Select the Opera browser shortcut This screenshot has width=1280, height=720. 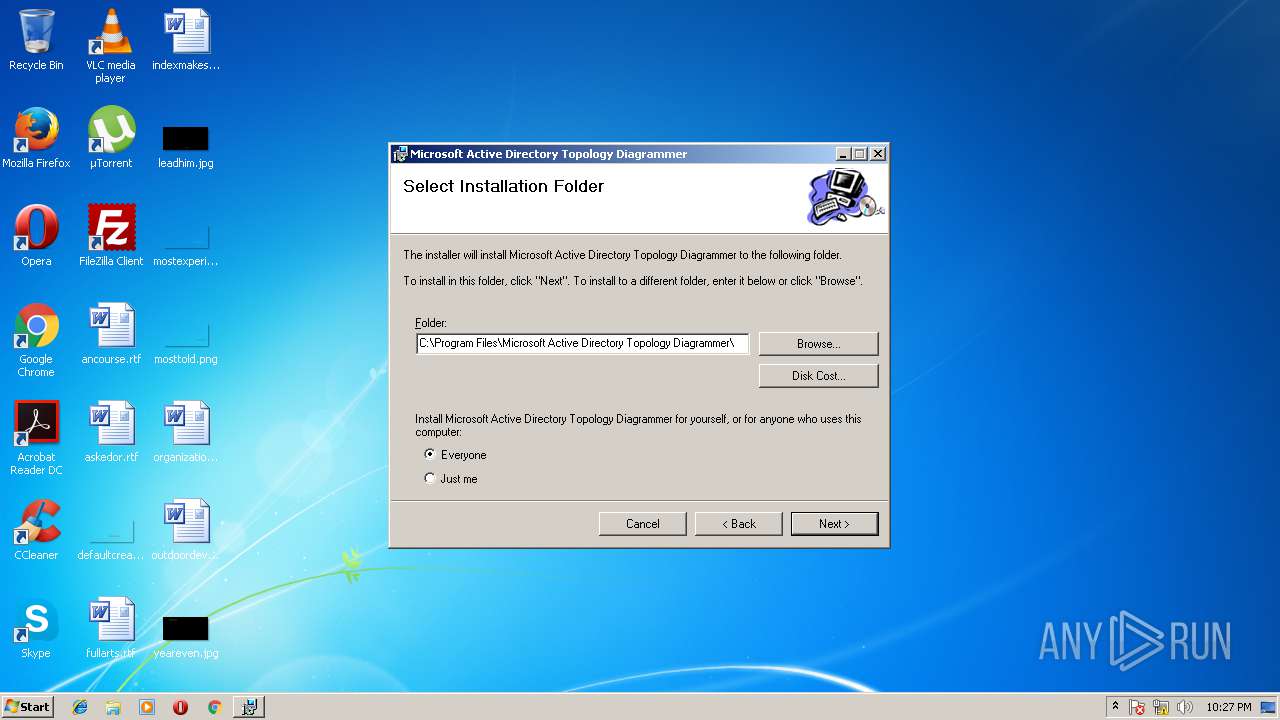pos(36,236)
